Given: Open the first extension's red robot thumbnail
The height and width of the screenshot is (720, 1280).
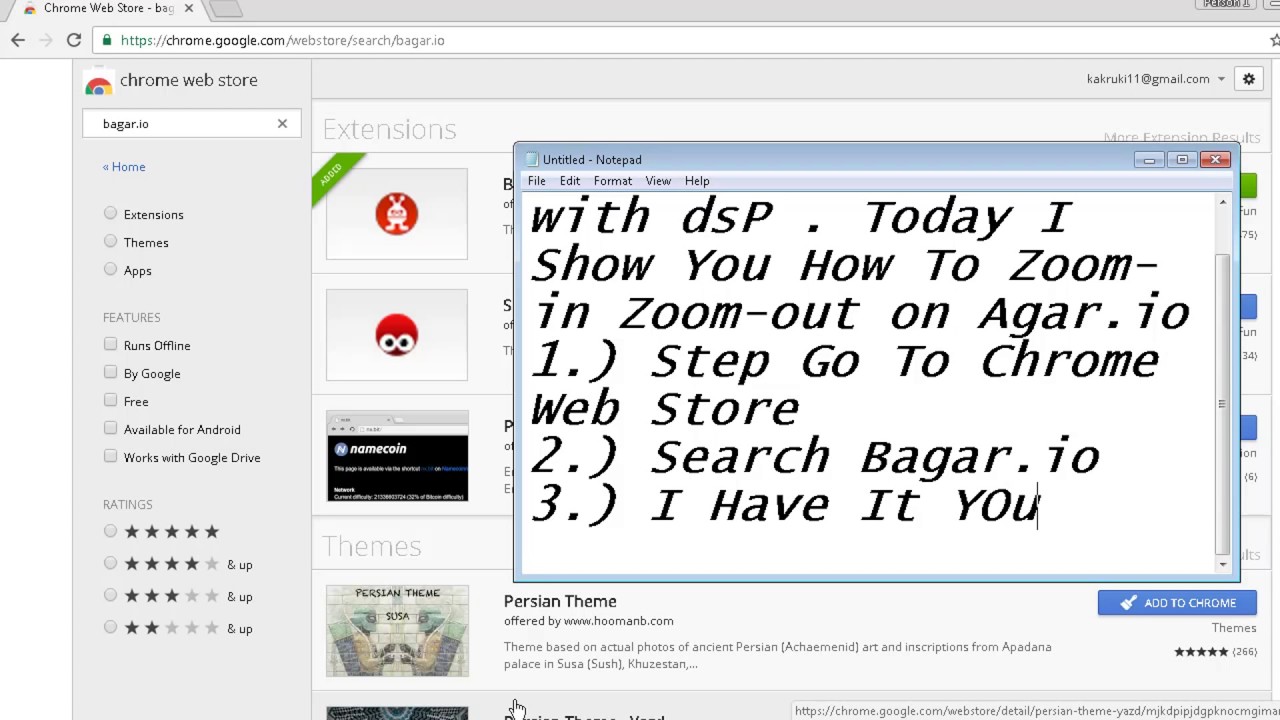Looking at the screenshot, I should [397, 214].
